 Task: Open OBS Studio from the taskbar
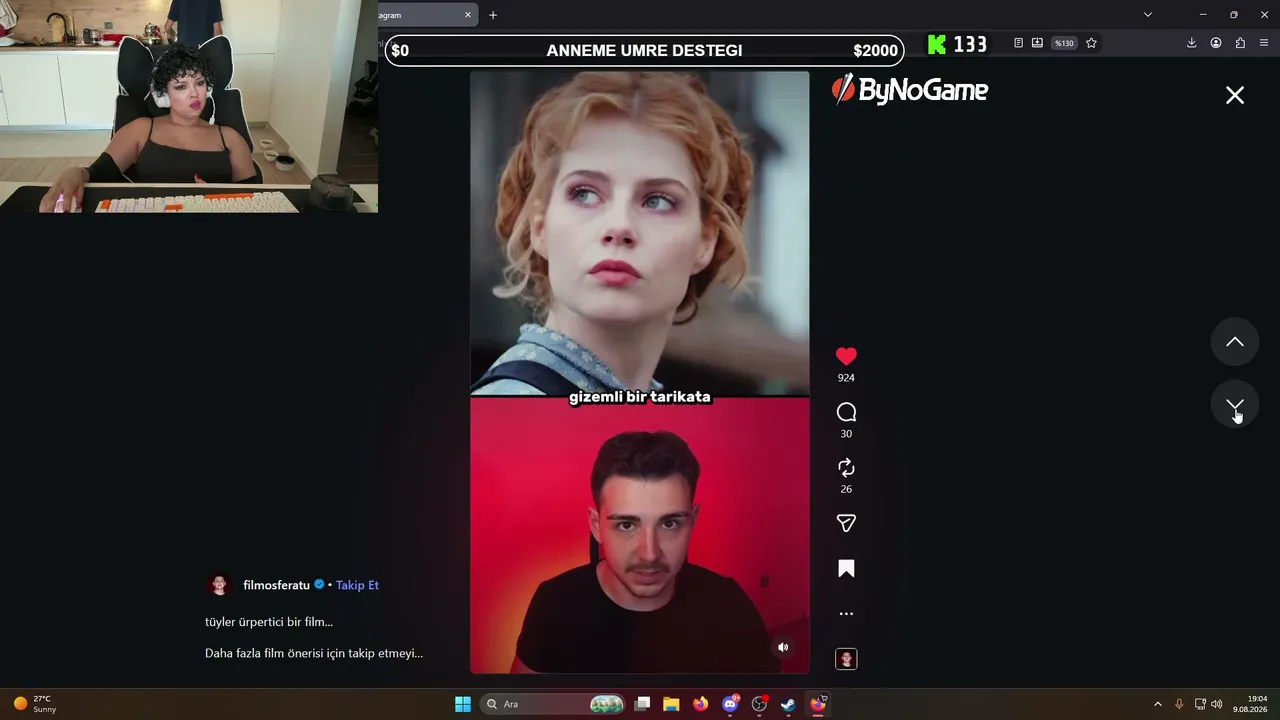pyautogui.click(x=759, y=704)
